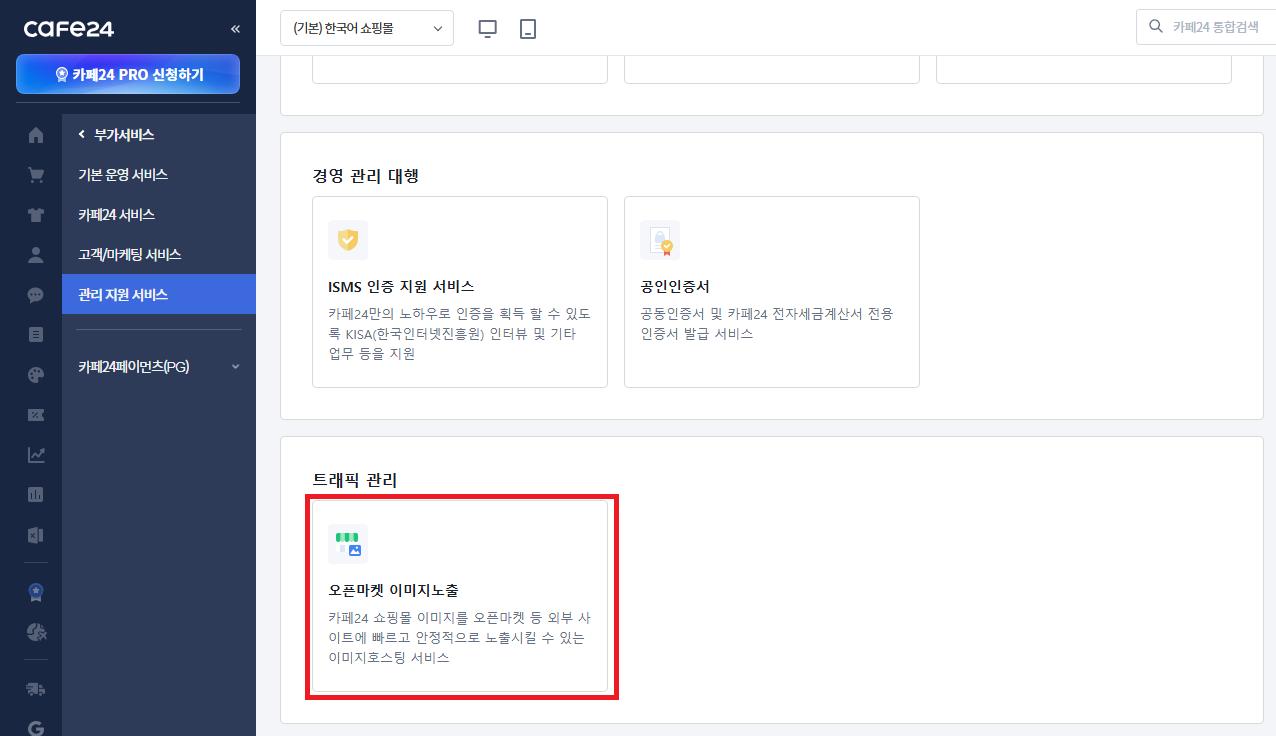This screenshot has height=736, width=1276.
Task: Open the line graph analytics icon
Action: pyautogui.click(x=36, y=455)
